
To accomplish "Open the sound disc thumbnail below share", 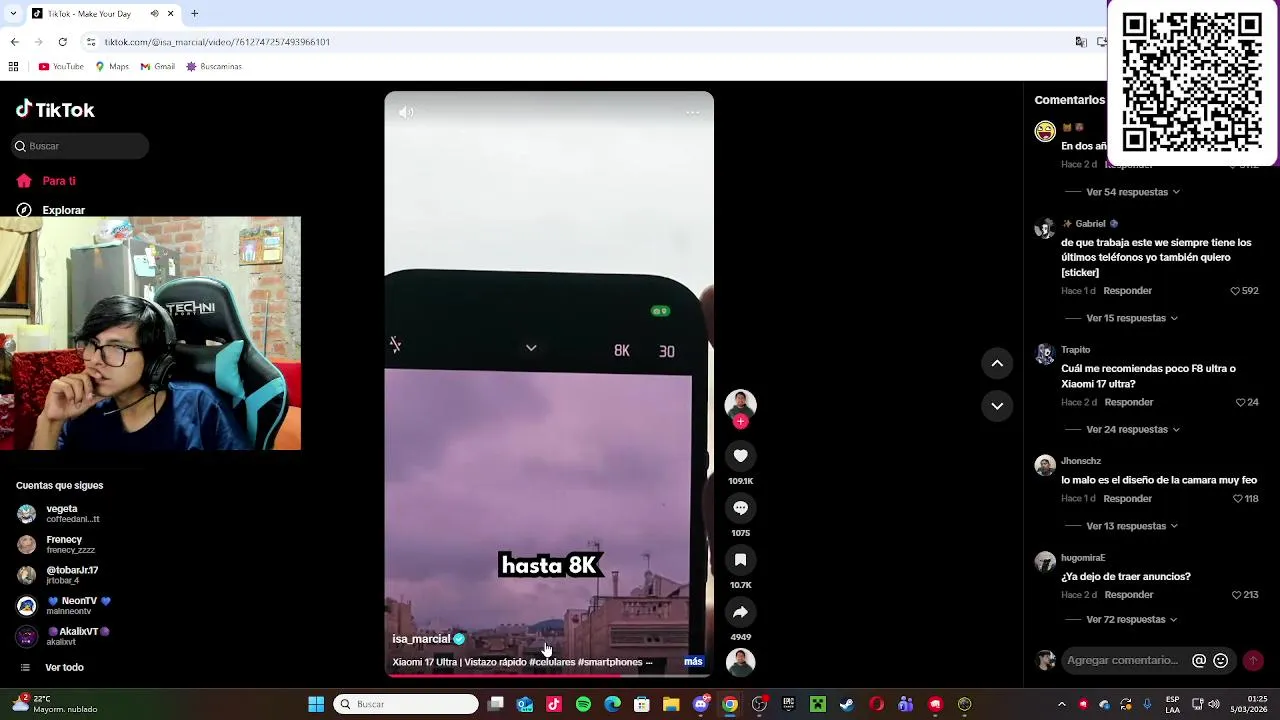I will click(740, 662).
